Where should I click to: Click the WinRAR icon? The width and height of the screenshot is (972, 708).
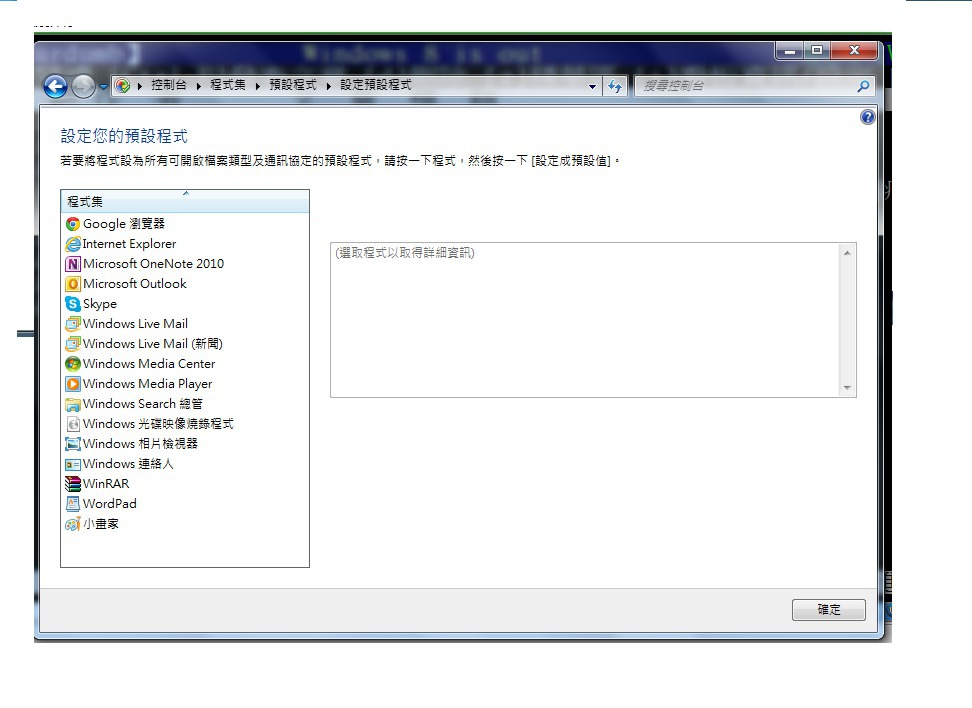pos(73,484)
